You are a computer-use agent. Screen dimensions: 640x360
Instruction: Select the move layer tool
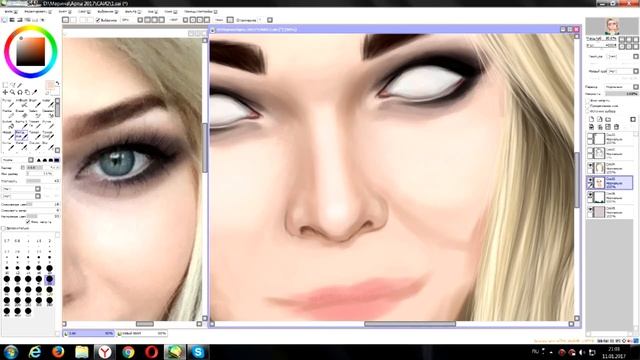(x=5, y=92)
